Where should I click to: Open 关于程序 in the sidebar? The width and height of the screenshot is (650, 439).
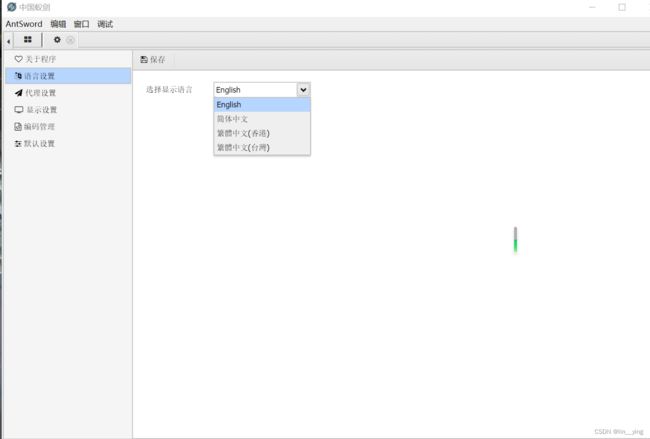(x=68, y=59)
